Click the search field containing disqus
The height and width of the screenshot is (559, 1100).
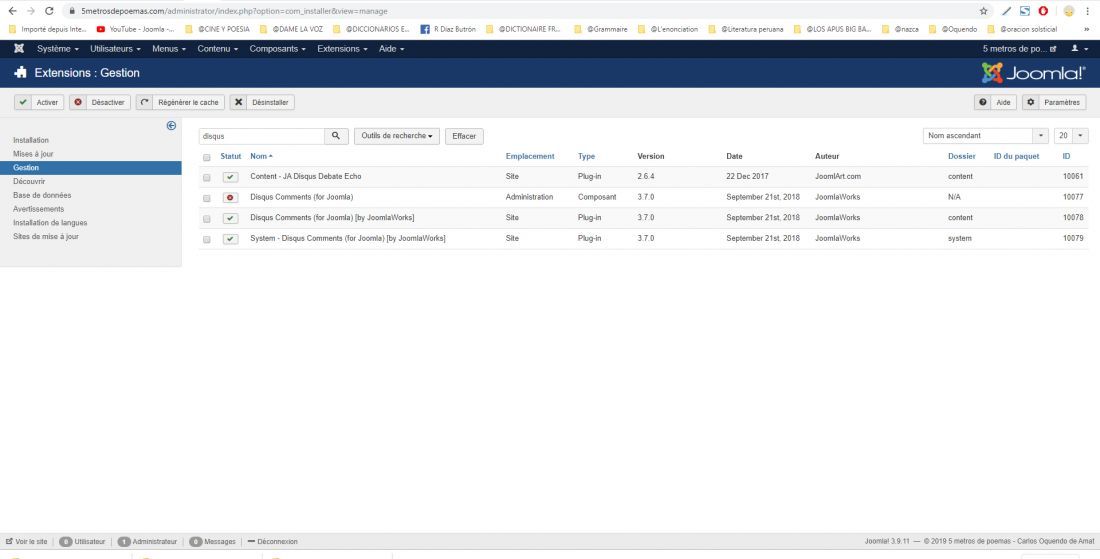click(x=261, y=136)
